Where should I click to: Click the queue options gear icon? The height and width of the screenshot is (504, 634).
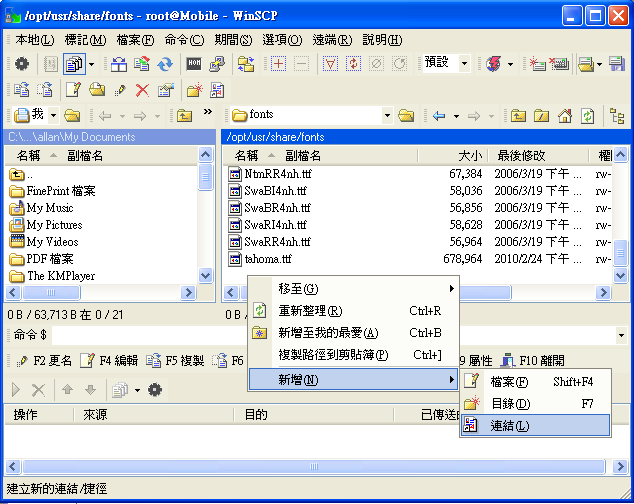(x=155, y=390)
